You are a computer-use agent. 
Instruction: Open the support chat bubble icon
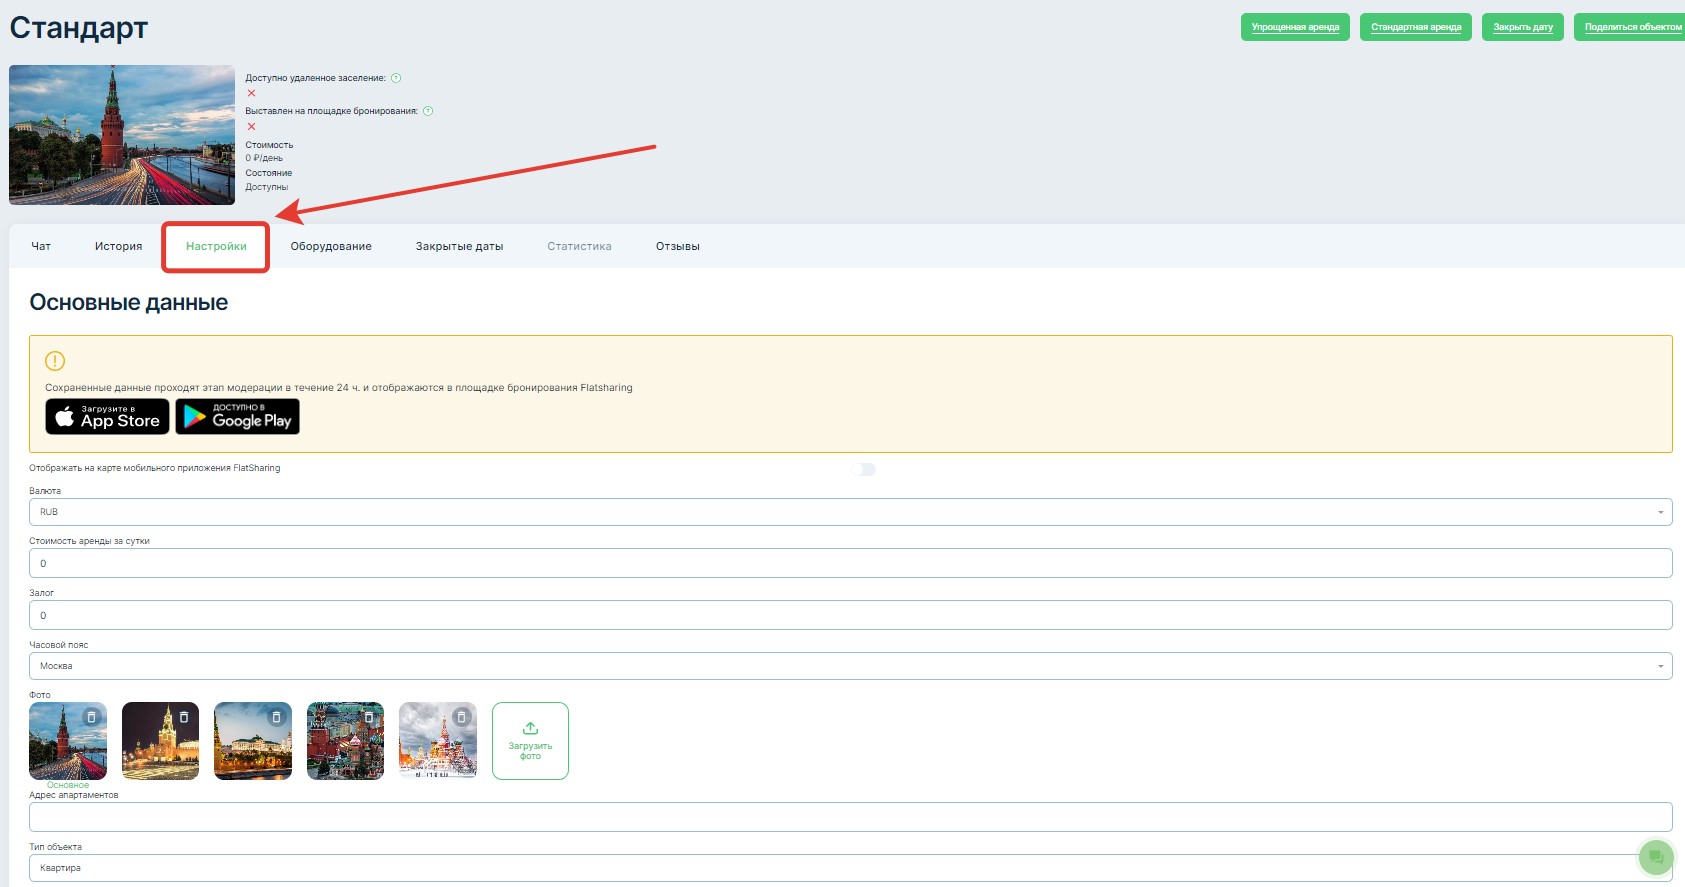[x=1655, y=857]
